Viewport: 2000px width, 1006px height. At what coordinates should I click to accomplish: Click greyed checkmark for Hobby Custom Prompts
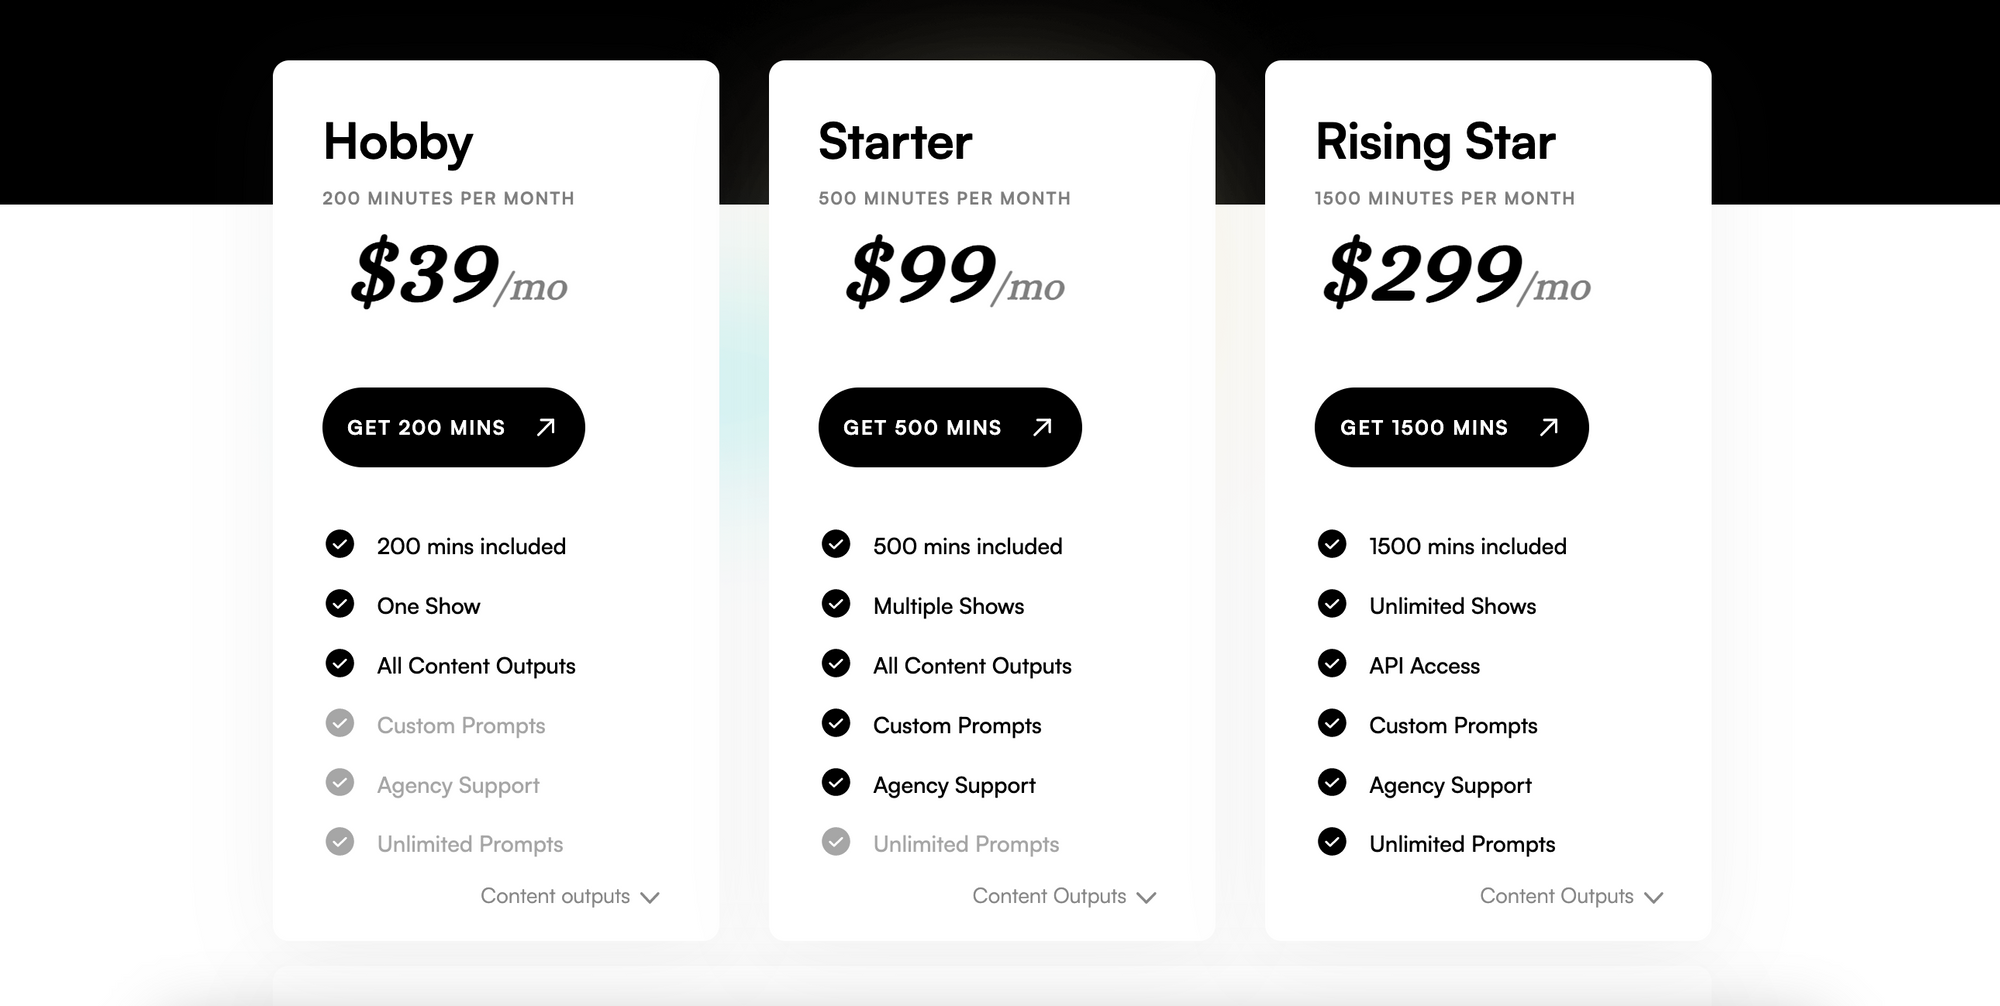340,723
